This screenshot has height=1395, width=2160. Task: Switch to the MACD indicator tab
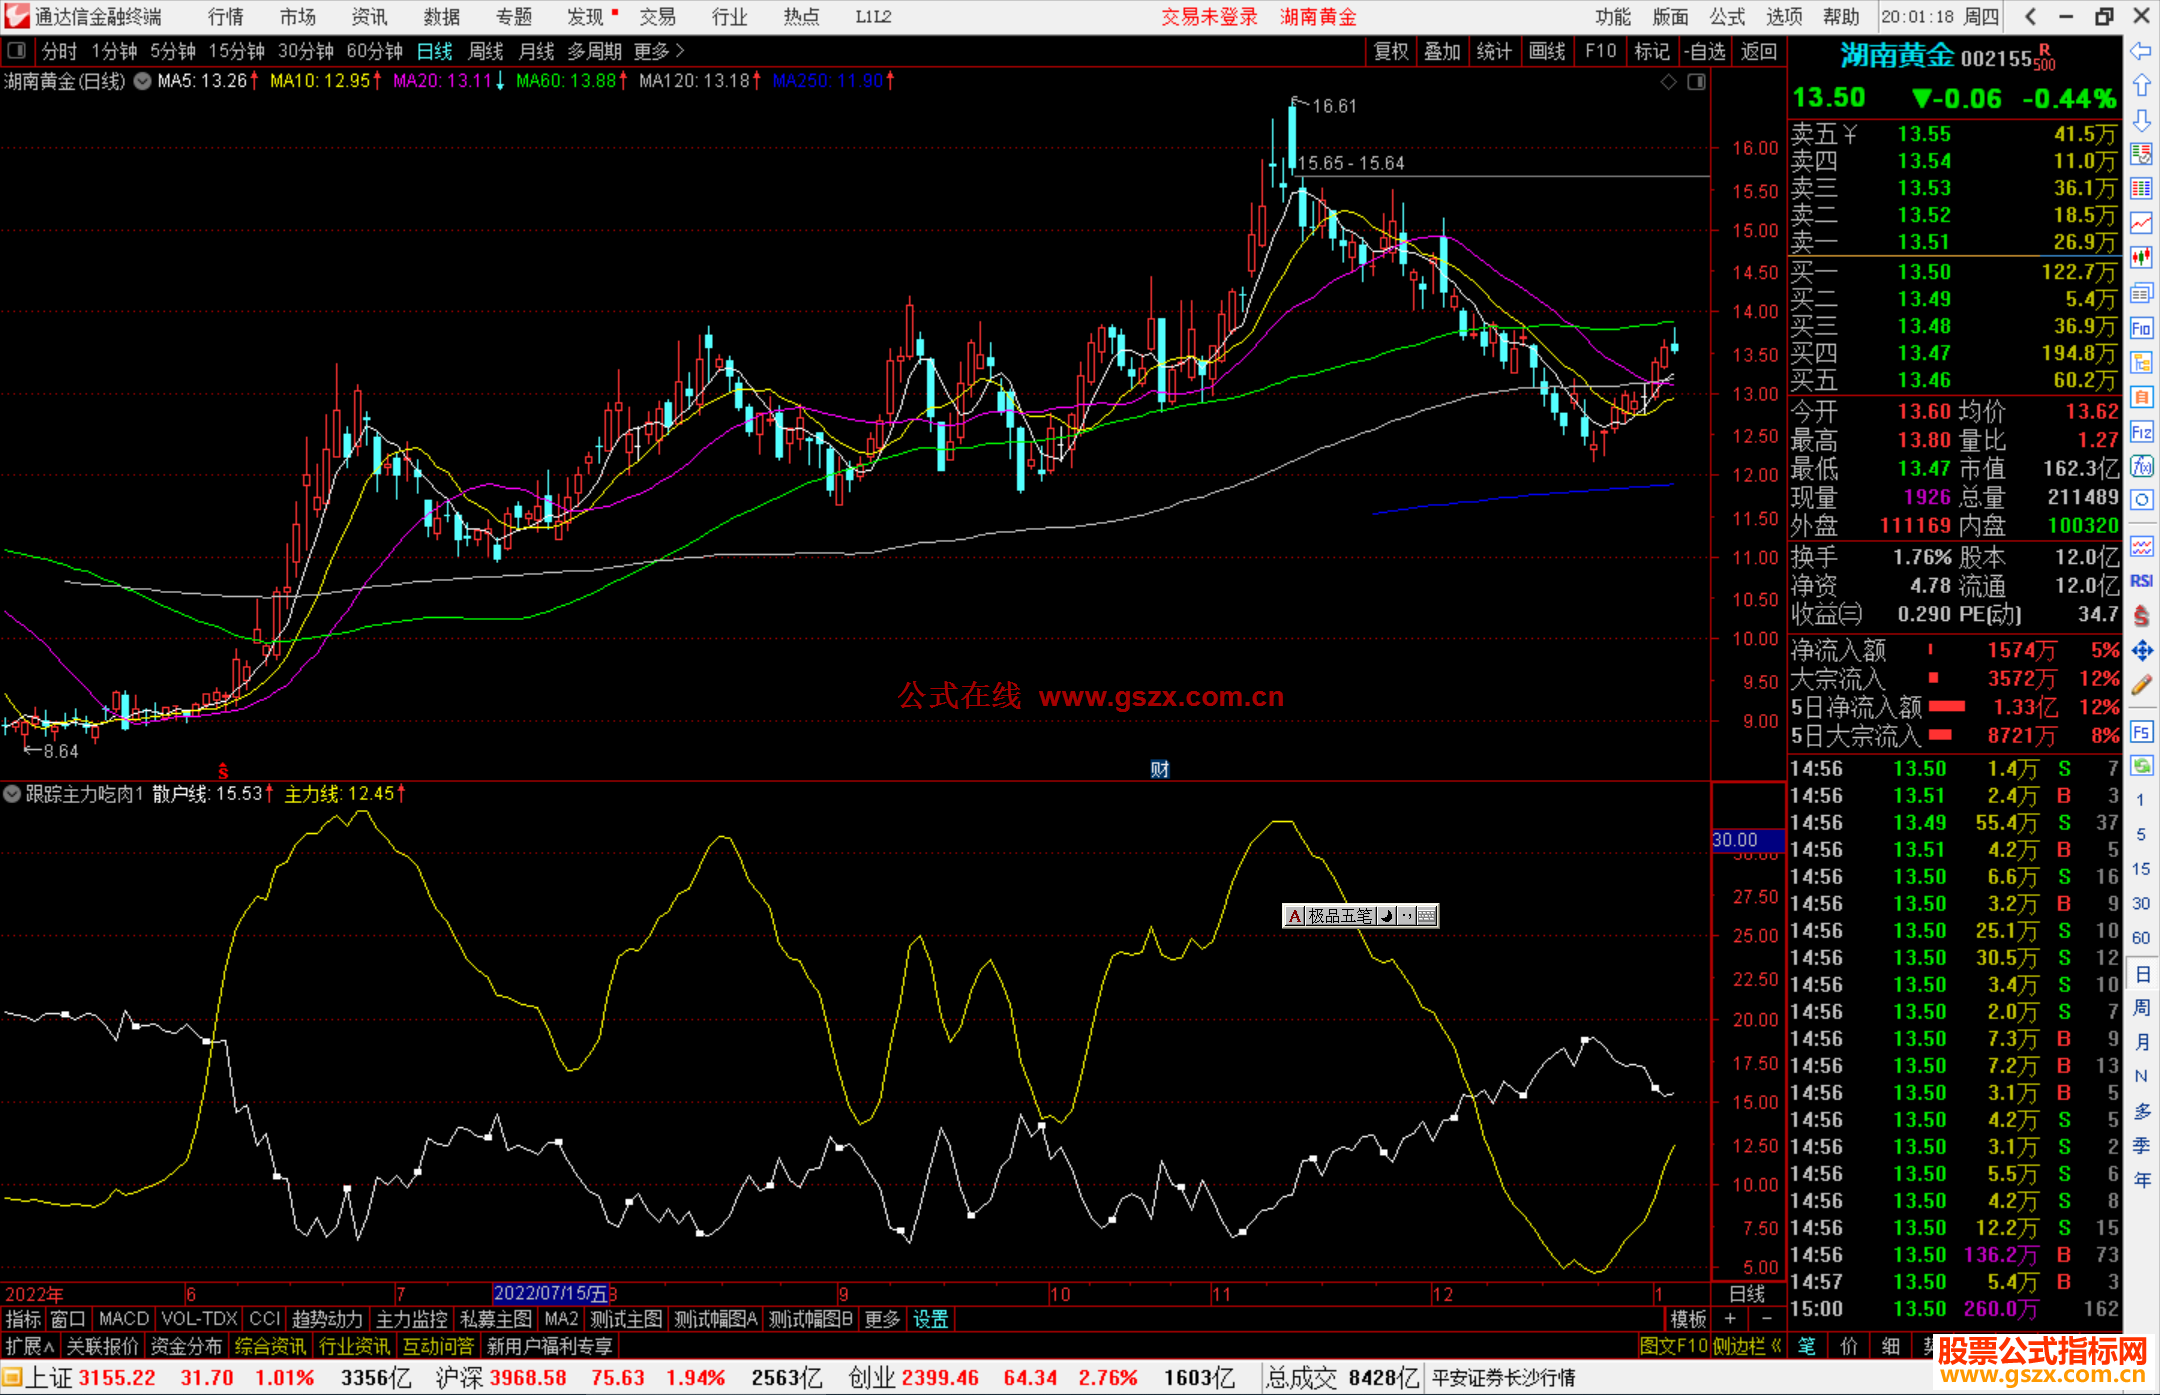coord(123,1319)
